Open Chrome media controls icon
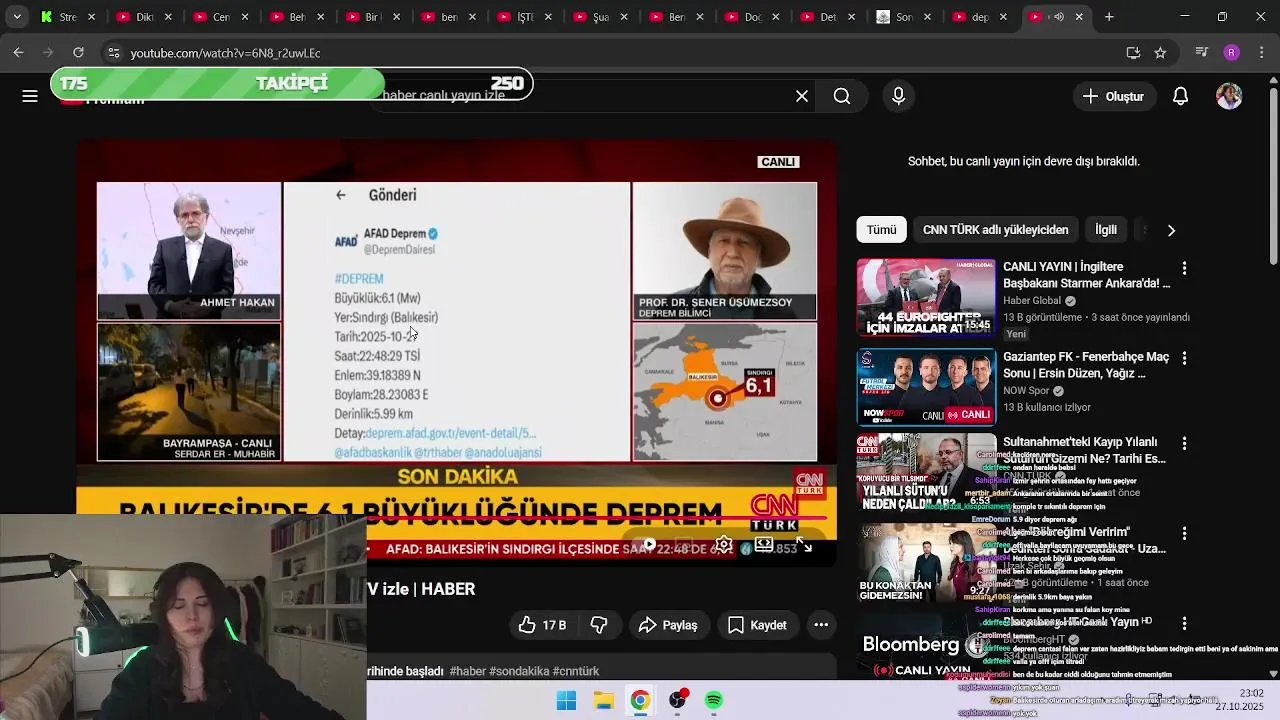 tap(1202, 52)
